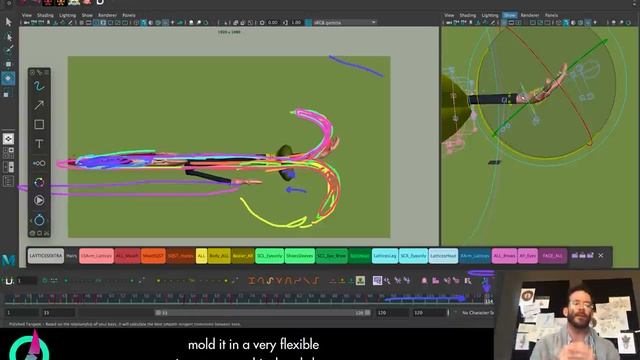Viewport: 640px width, 360px height.
Task: Open Panels menu in left viewport
Action: point(129,15)
